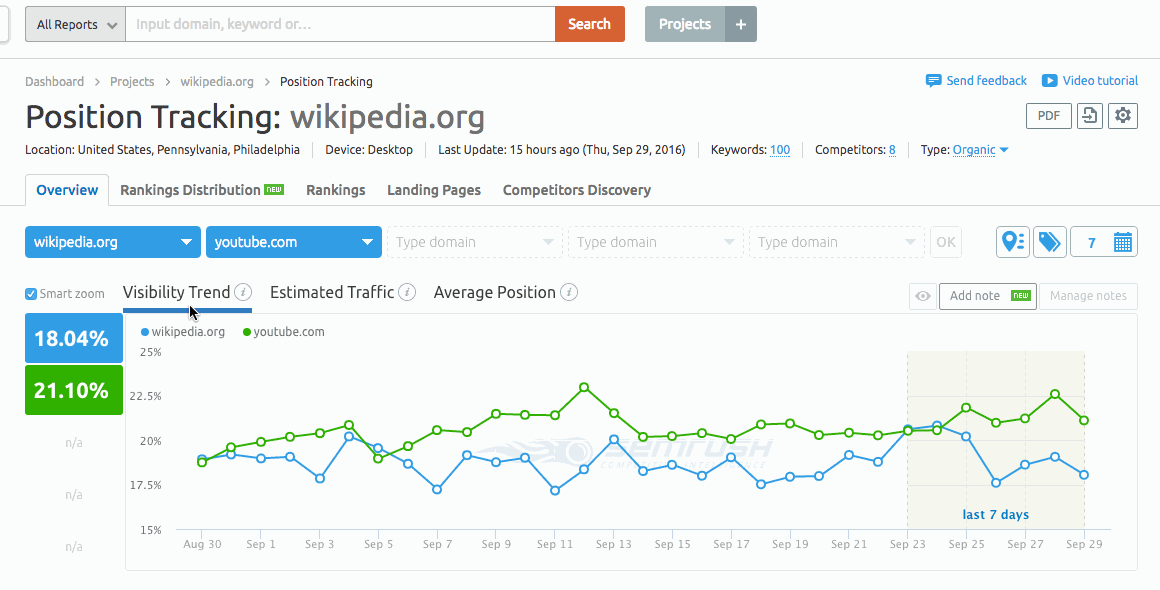This screenshot has height=590, width=1160.
Task: Click the orange Search button
Action: (x=590, y=24)
